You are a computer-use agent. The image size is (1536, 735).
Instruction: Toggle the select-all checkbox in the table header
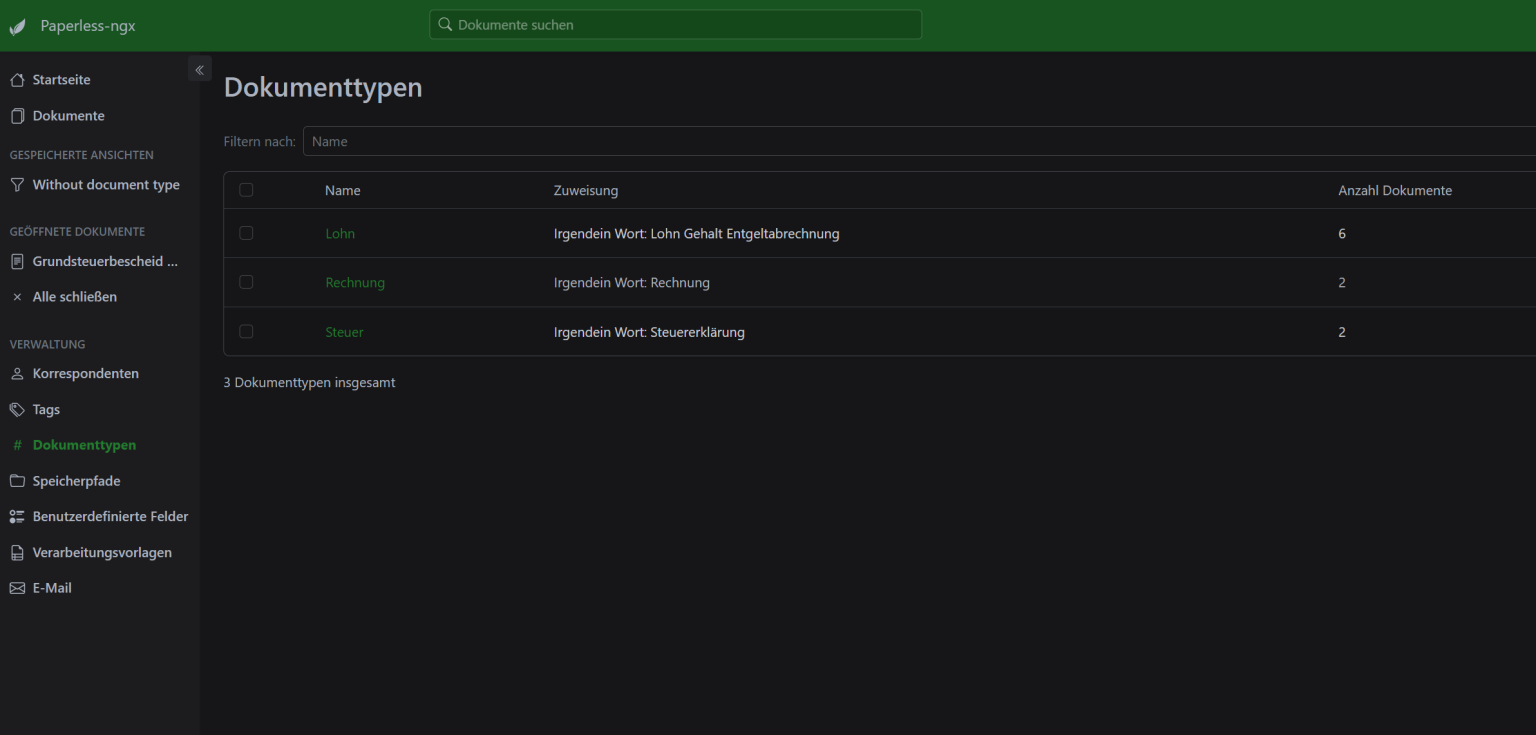pyautogui.click(x=246, y=189)
